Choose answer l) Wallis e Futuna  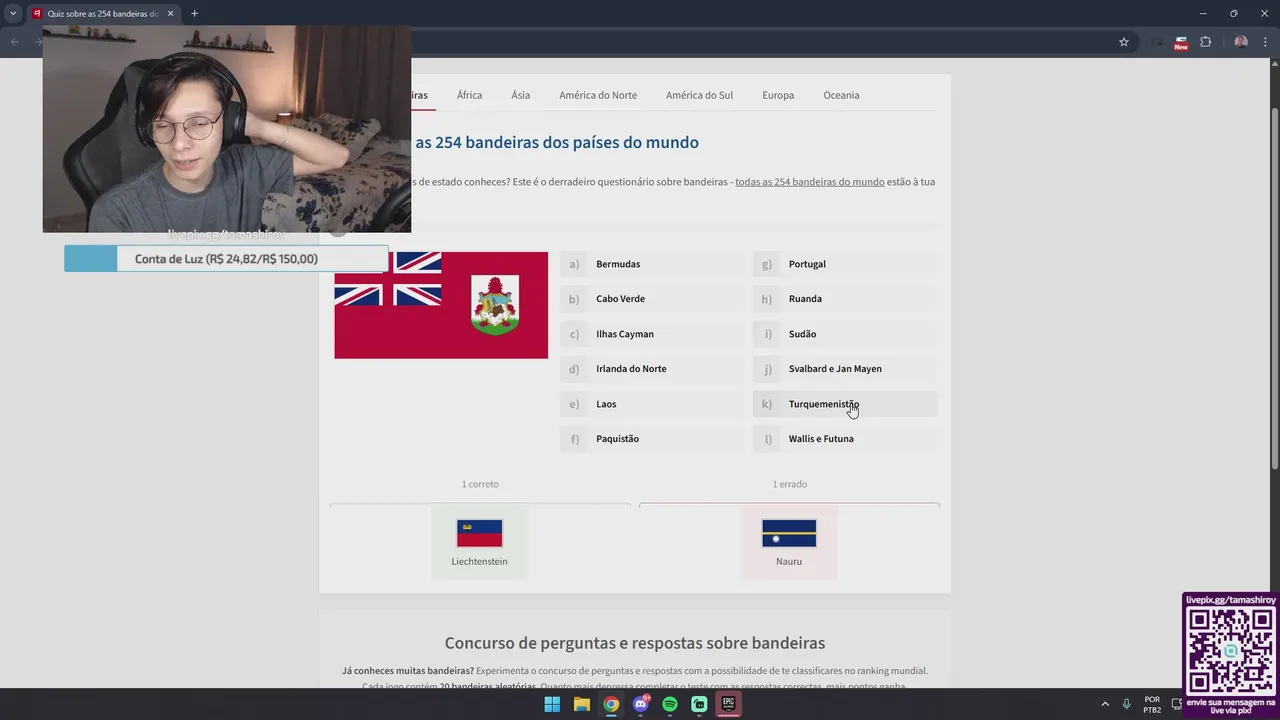[845, 439]
